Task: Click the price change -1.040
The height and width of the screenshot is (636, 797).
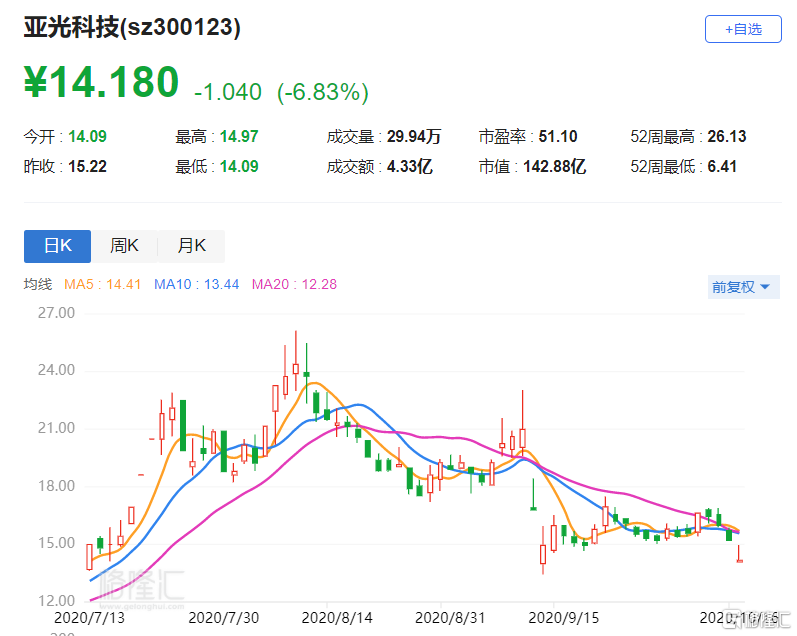Action: coord(228,92)
